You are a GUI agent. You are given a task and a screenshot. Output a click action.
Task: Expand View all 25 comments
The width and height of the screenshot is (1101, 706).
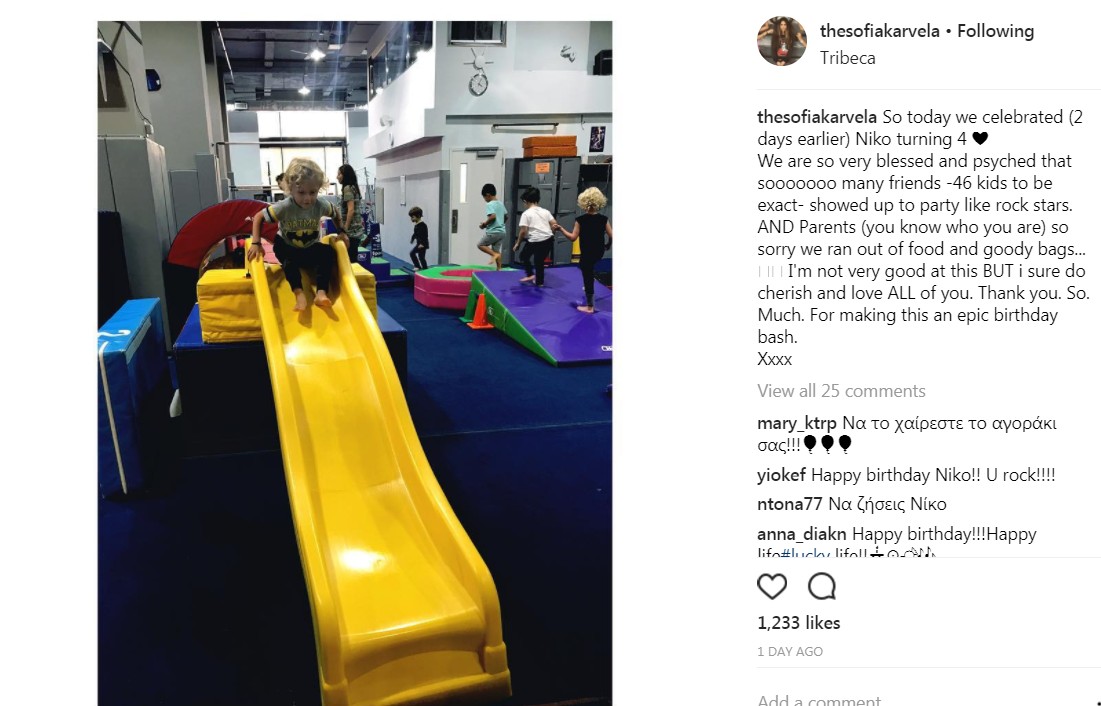point(841,391)
